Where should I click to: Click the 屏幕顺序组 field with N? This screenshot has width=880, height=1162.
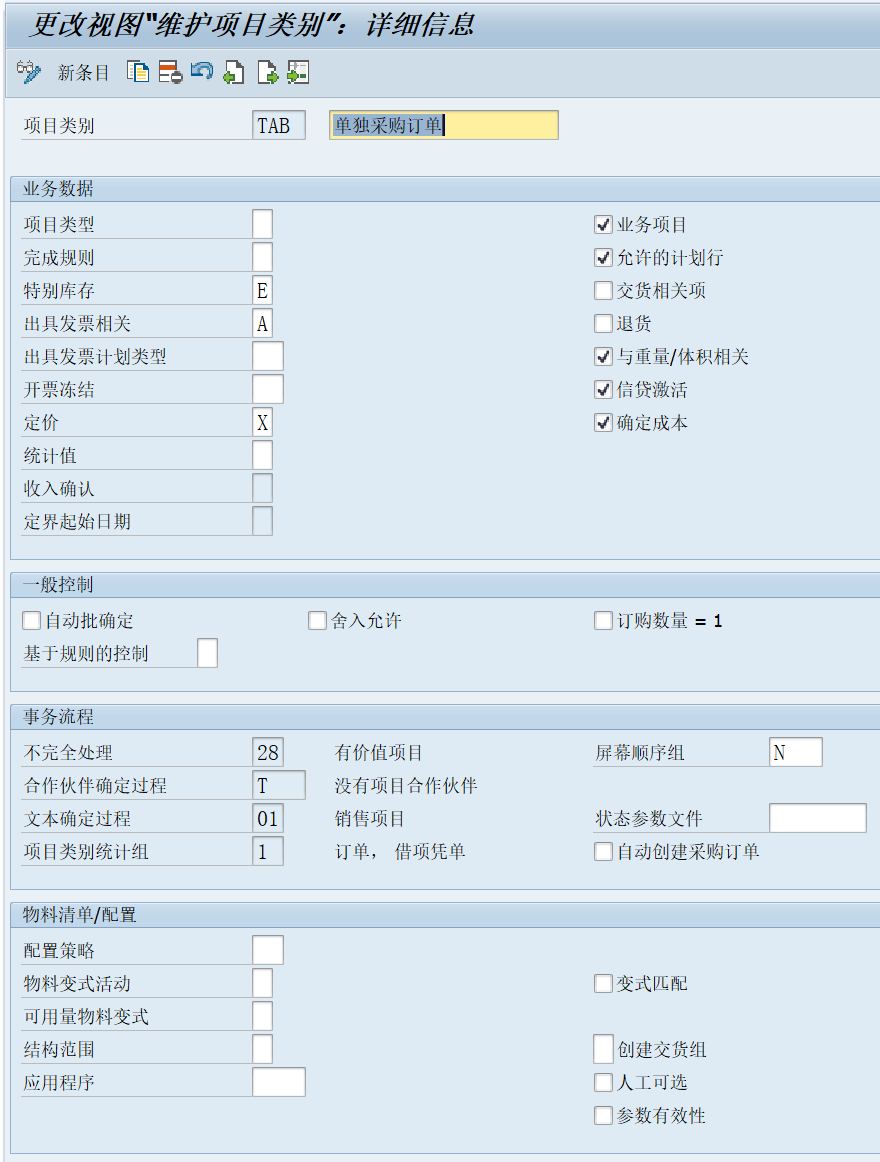(x=795, y=752)
